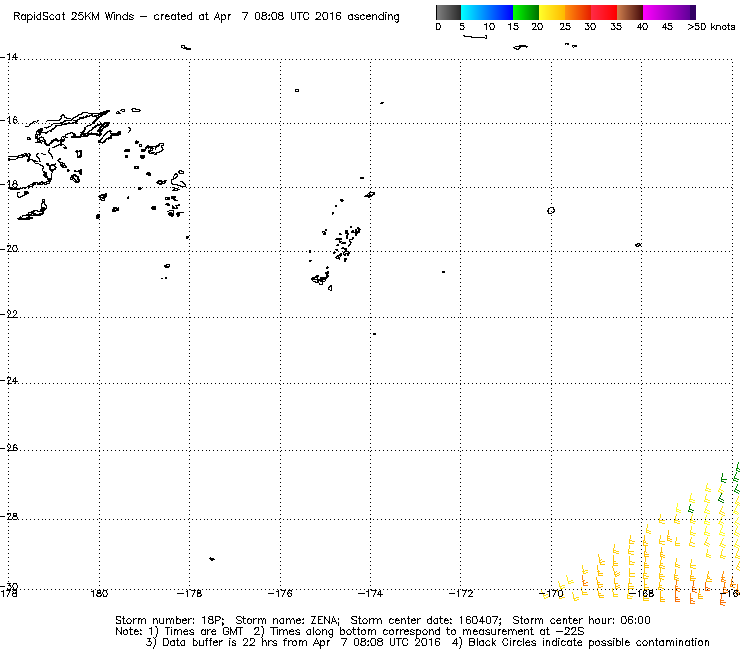The height and width of the screenshot is (650, 740).
Task: Click the gray 0–5 knots legend swatch
Action: [x=448, y=12]
